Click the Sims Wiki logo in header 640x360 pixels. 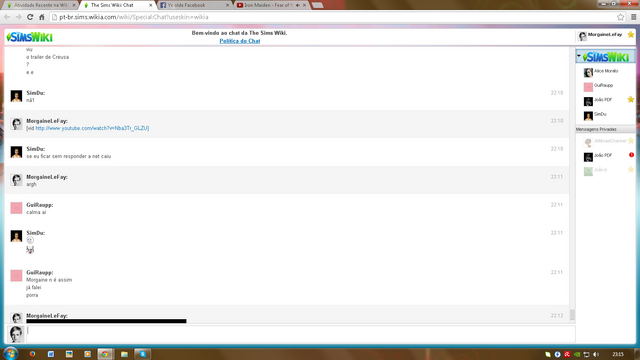[x=29, y=37]
